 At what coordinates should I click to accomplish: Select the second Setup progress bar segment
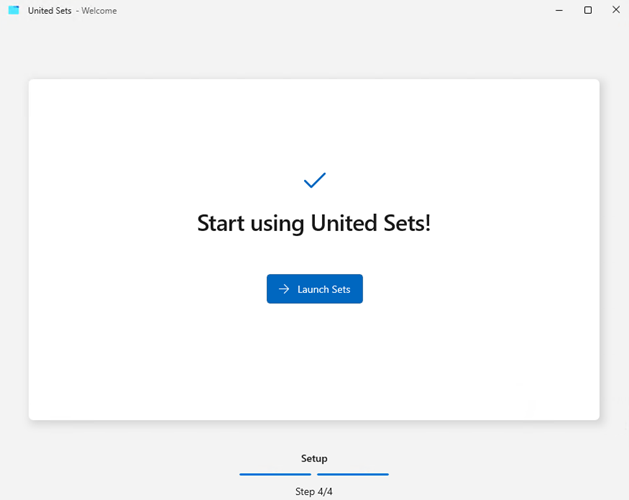(x=353, y=474)
